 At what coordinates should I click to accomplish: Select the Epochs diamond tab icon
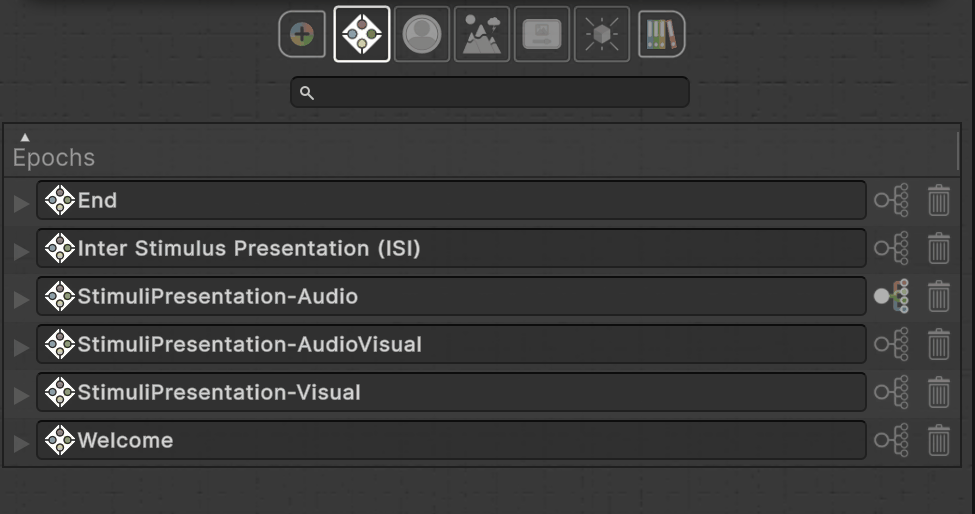362,34
